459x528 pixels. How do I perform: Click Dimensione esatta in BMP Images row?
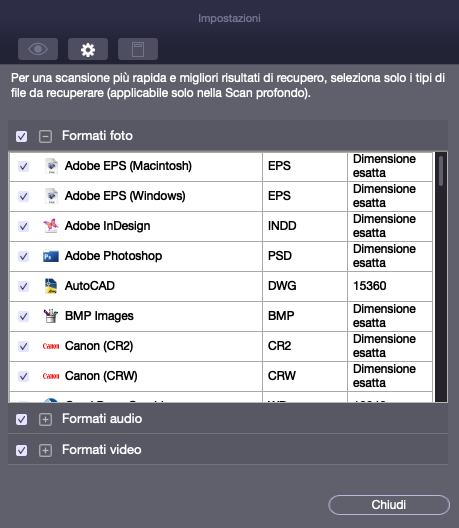pyautogui.click(x=384, y=316)
